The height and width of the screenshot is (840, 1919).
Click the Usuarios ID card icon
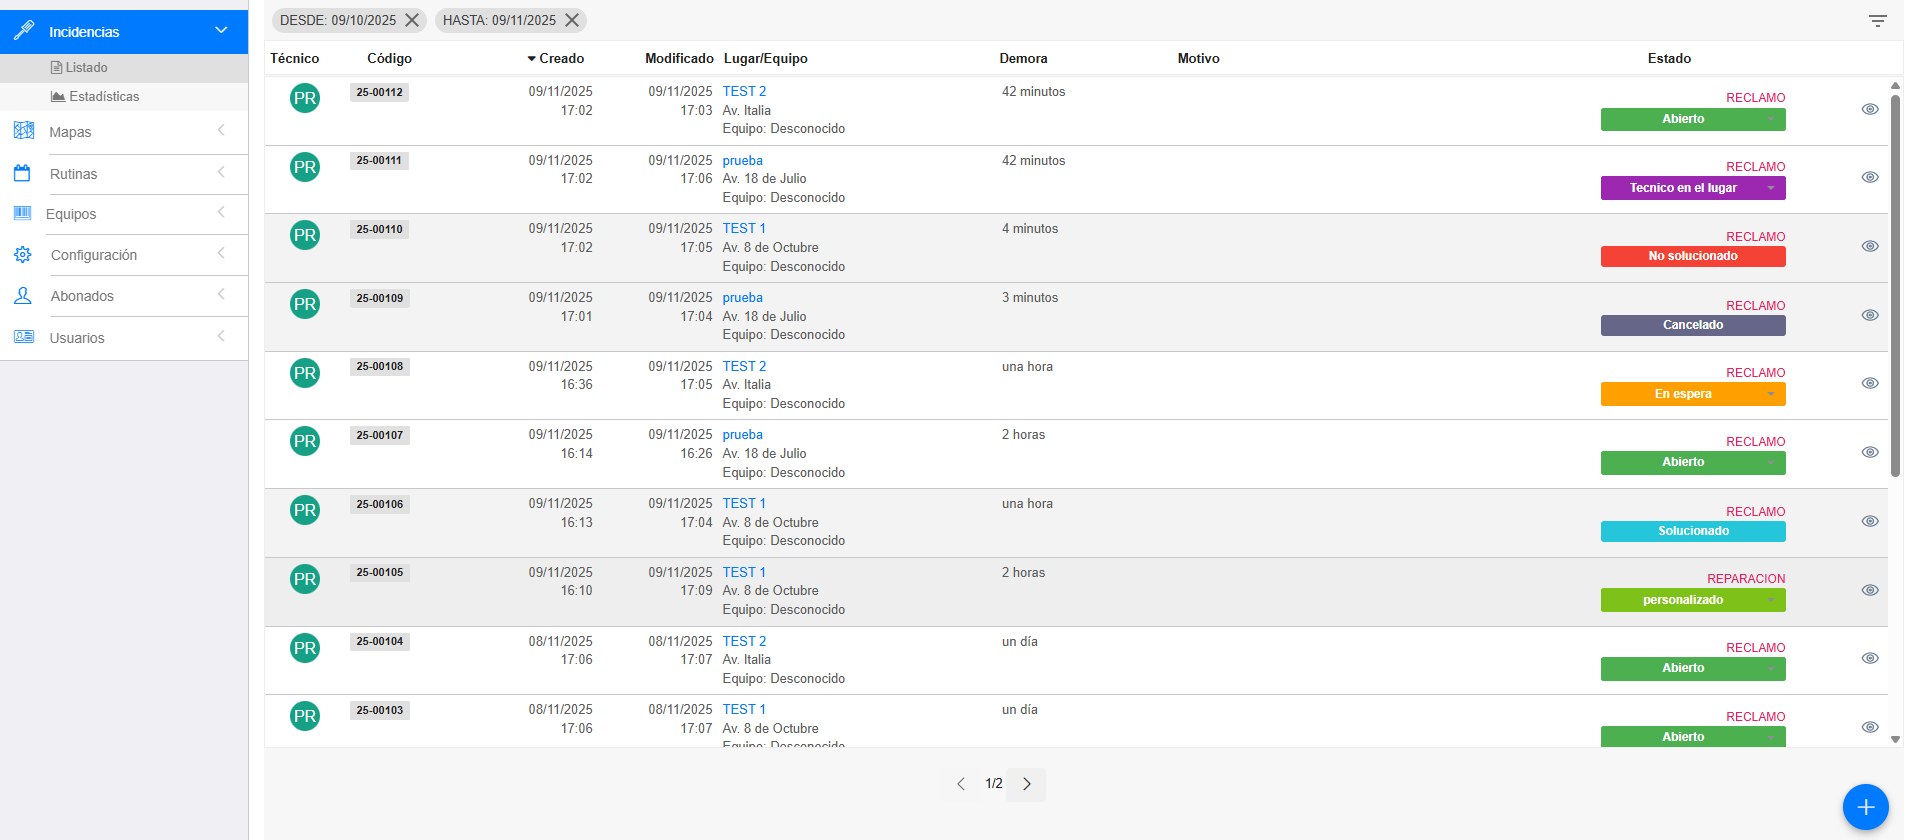pyautogui.click(x=24, y=337)
